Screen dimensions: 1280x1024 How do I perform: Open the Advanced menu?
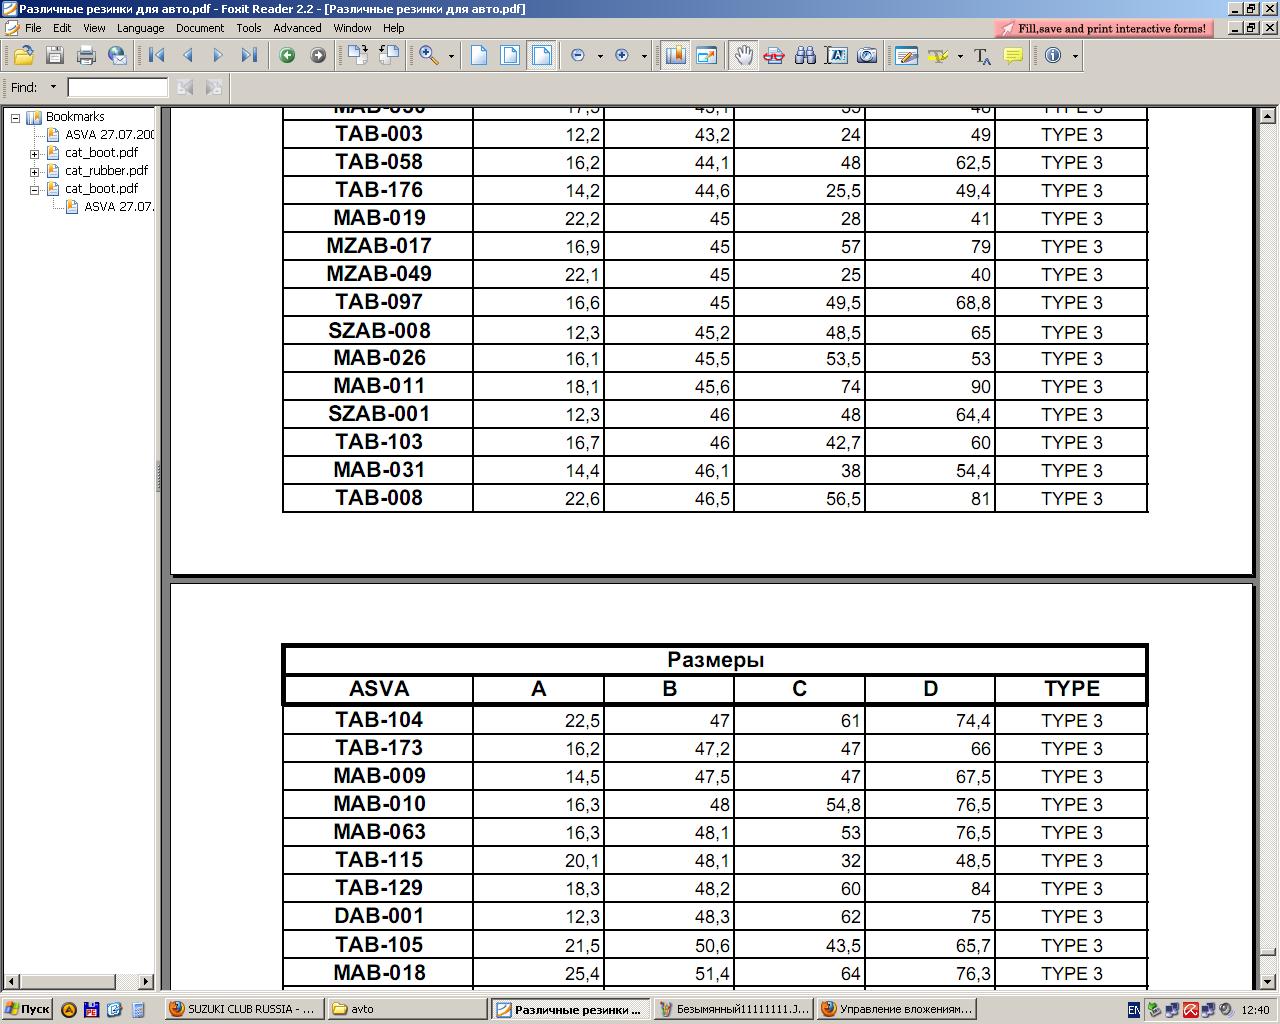point(297,28)
